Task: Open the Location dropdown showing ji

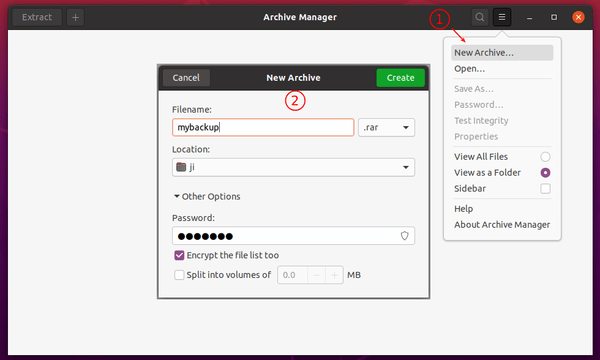Action: (x=293, y=167)
